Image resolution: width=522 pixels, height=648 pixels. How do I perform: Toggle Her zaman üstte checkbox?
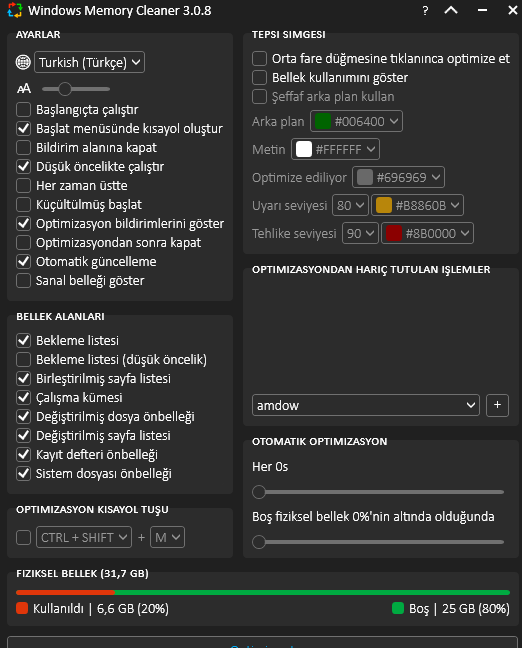tap(24, 186)
